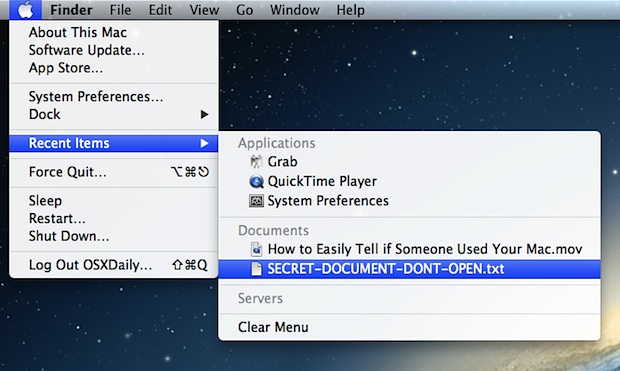620x371 pixels.
Task: Open the File menu
Action: pyautogui.click(x=120, y=10)
